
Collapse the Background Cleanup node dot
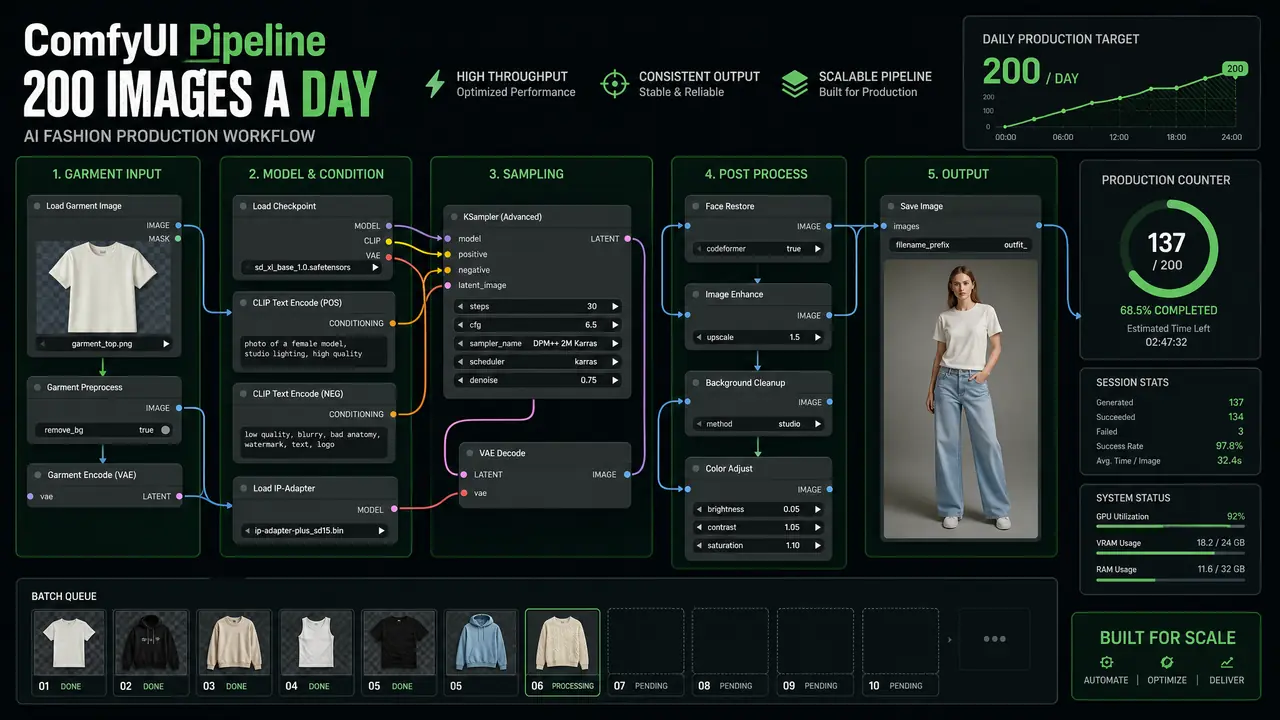click(696, 383)
